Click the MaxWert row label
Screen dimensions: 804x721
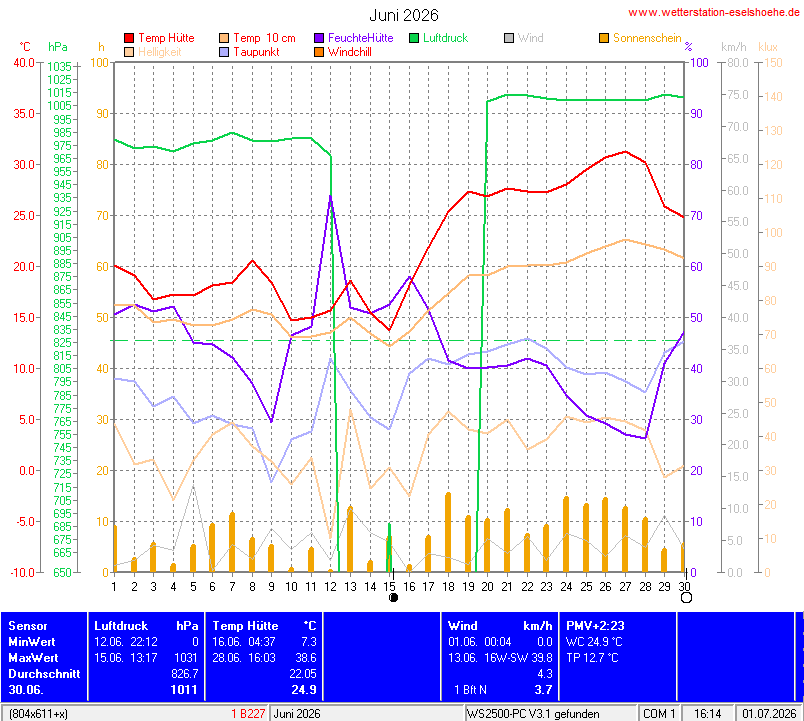coord(33,657)
